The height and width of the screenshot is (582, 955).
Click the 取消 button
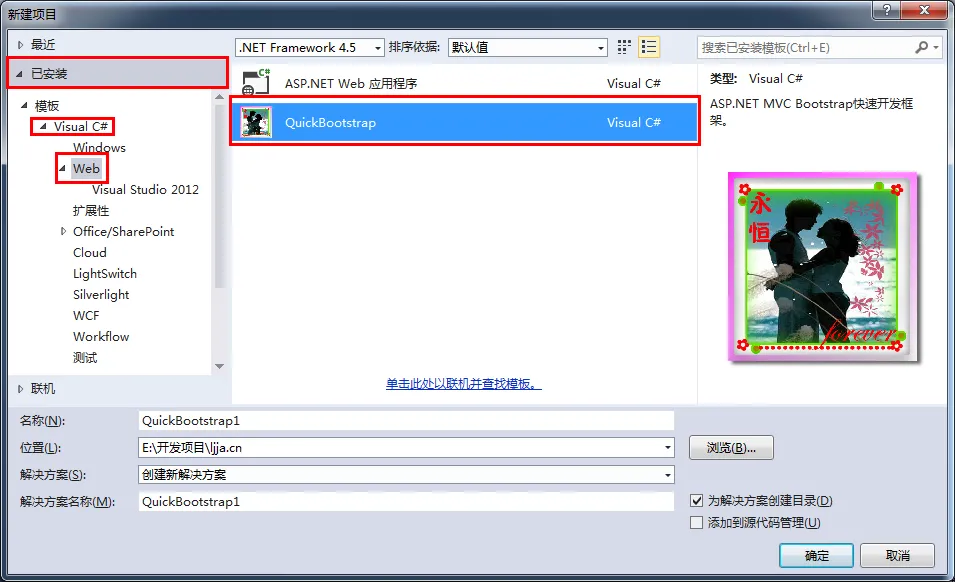(x=898, y=555)
